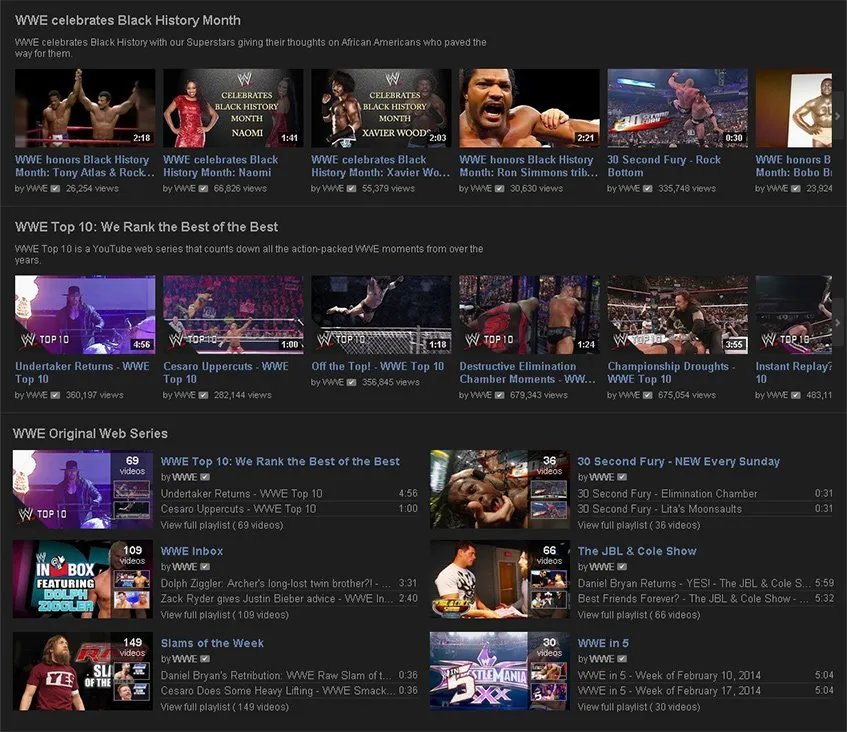
Task: Play the 30 Second Fury Rock Bottom thumbnail
Action: [677, 108]
